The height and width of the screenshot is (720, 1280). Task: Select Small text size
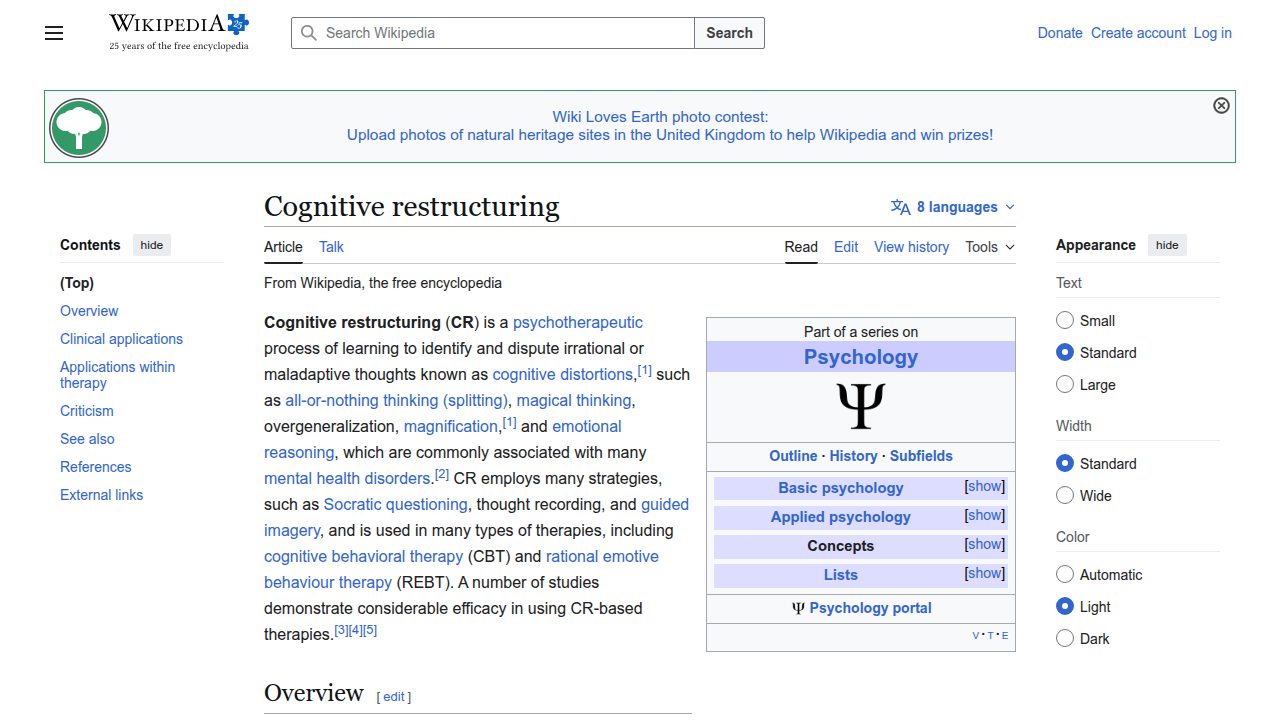1065,321
